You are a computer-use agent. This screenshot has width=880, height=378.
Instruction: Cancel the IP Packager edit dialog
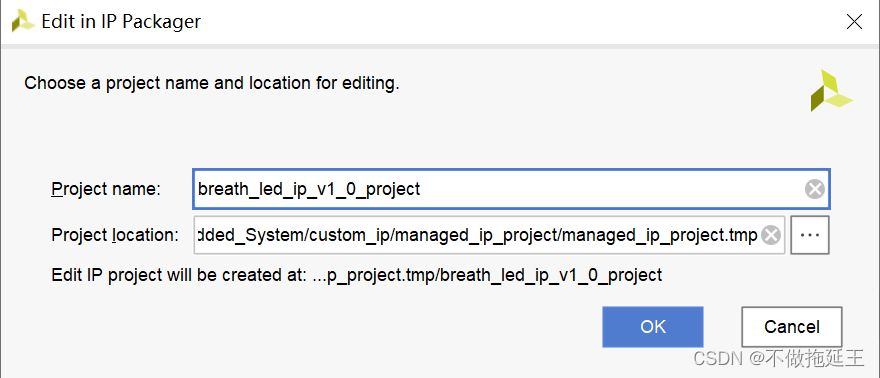click(792, 327)
